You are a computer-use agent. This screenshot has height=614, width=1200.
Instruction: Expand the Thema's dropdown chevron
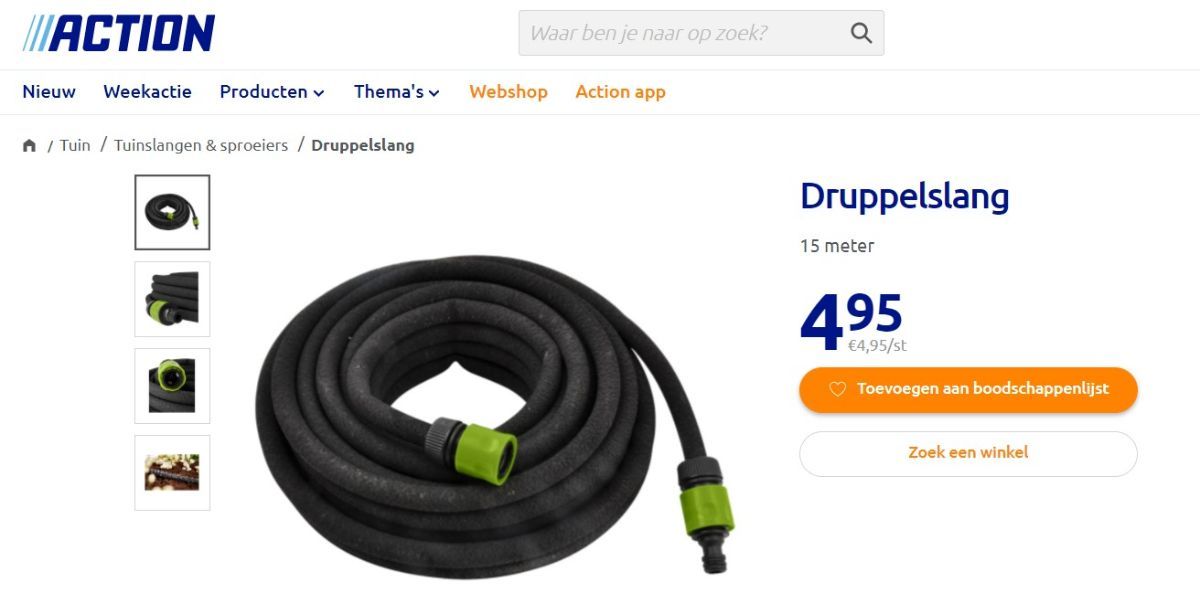click(434, 93)
